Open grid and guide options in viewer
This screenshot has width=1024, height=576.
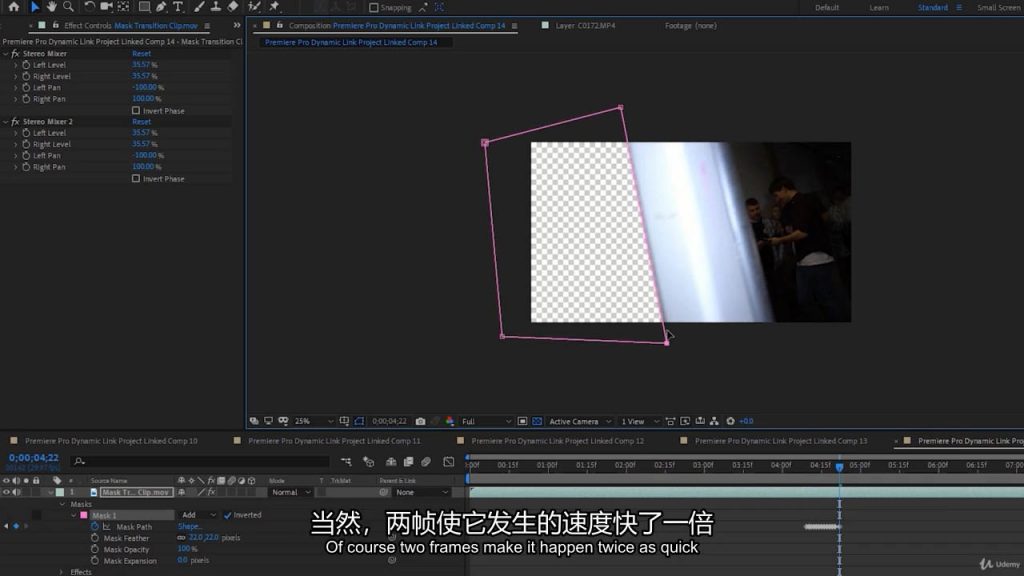[x=344, y=421]
